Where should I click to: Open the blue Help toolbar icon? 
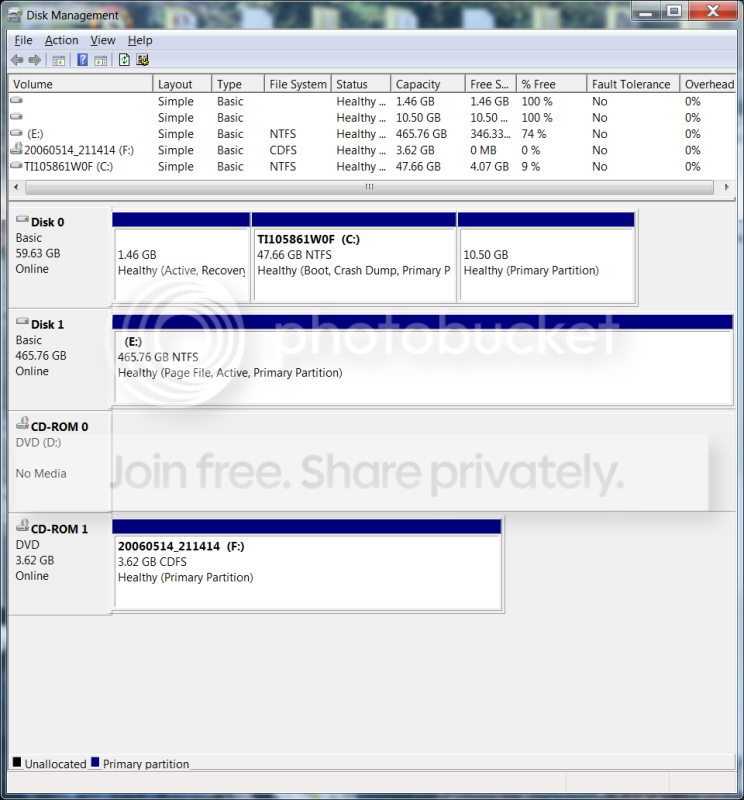click(82, 60)
